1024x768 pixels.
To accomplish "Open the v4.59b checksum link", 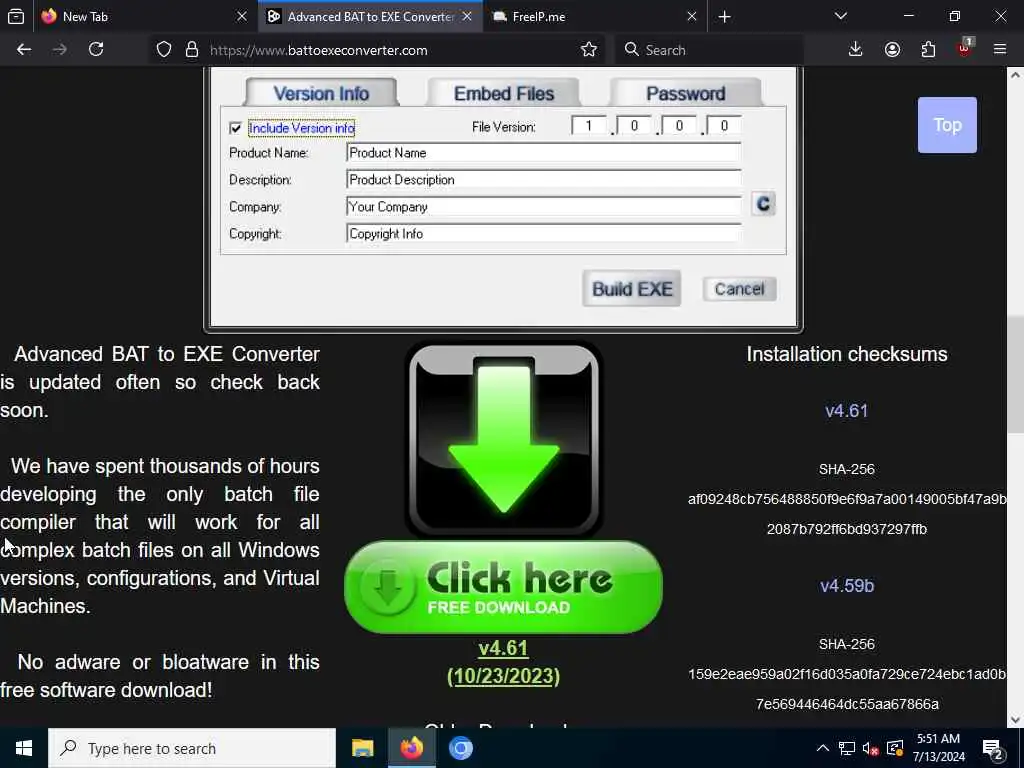I will (x=846, y=585).
